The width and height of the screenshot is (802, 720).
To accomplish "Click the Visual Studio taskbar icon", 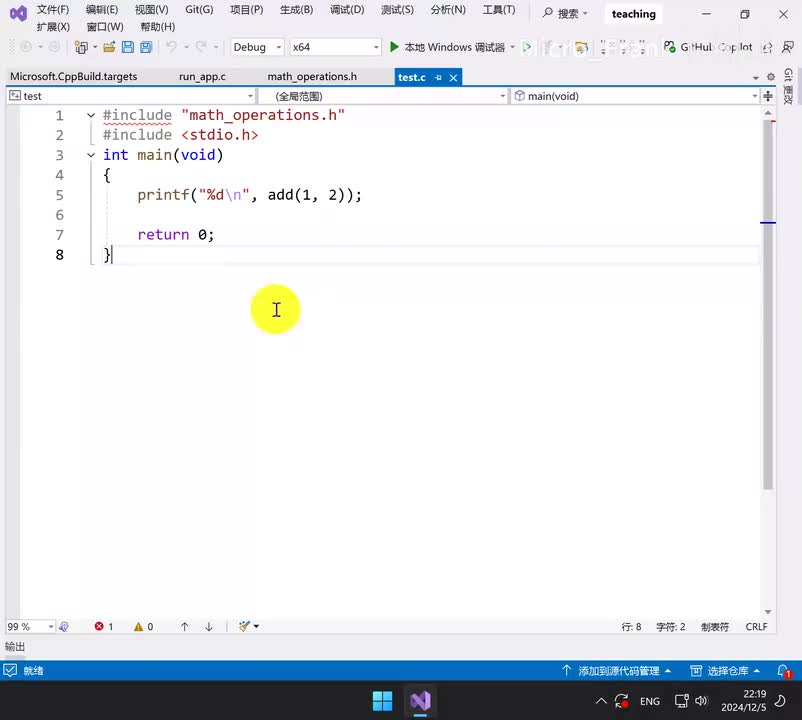I will [420, 701].
